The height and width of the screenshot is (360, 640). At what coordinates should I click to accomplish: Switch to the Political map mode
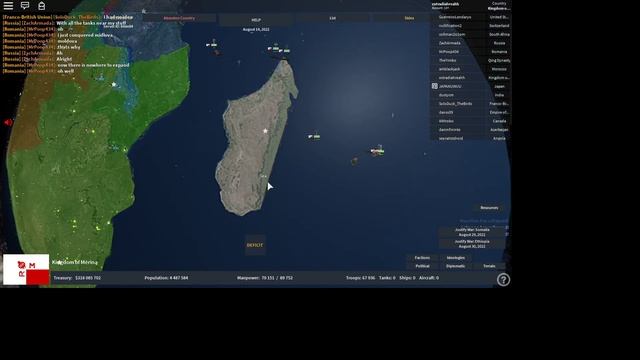pyautogui.click(x=422, y=266)
